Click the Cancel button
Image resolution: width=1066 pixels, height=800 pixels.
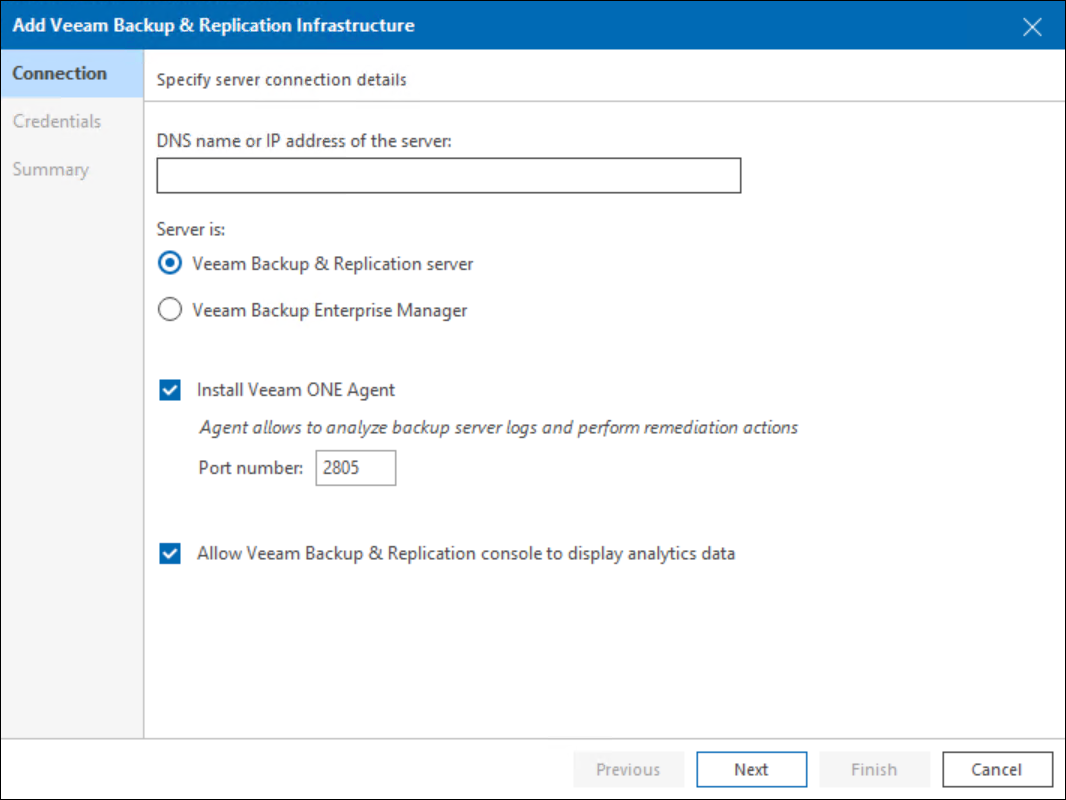997,769
